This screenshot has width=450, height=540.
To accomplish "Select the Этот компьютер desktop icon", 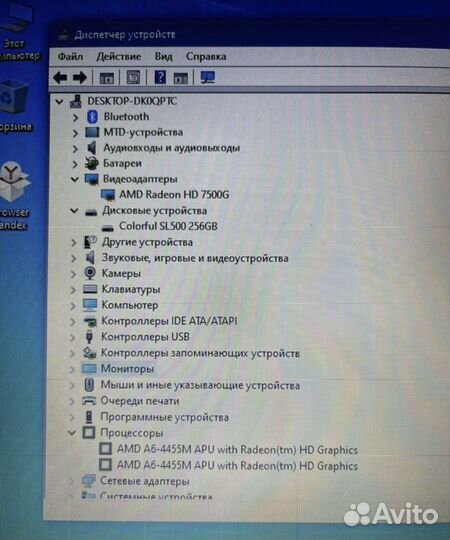I will [17, 33].
